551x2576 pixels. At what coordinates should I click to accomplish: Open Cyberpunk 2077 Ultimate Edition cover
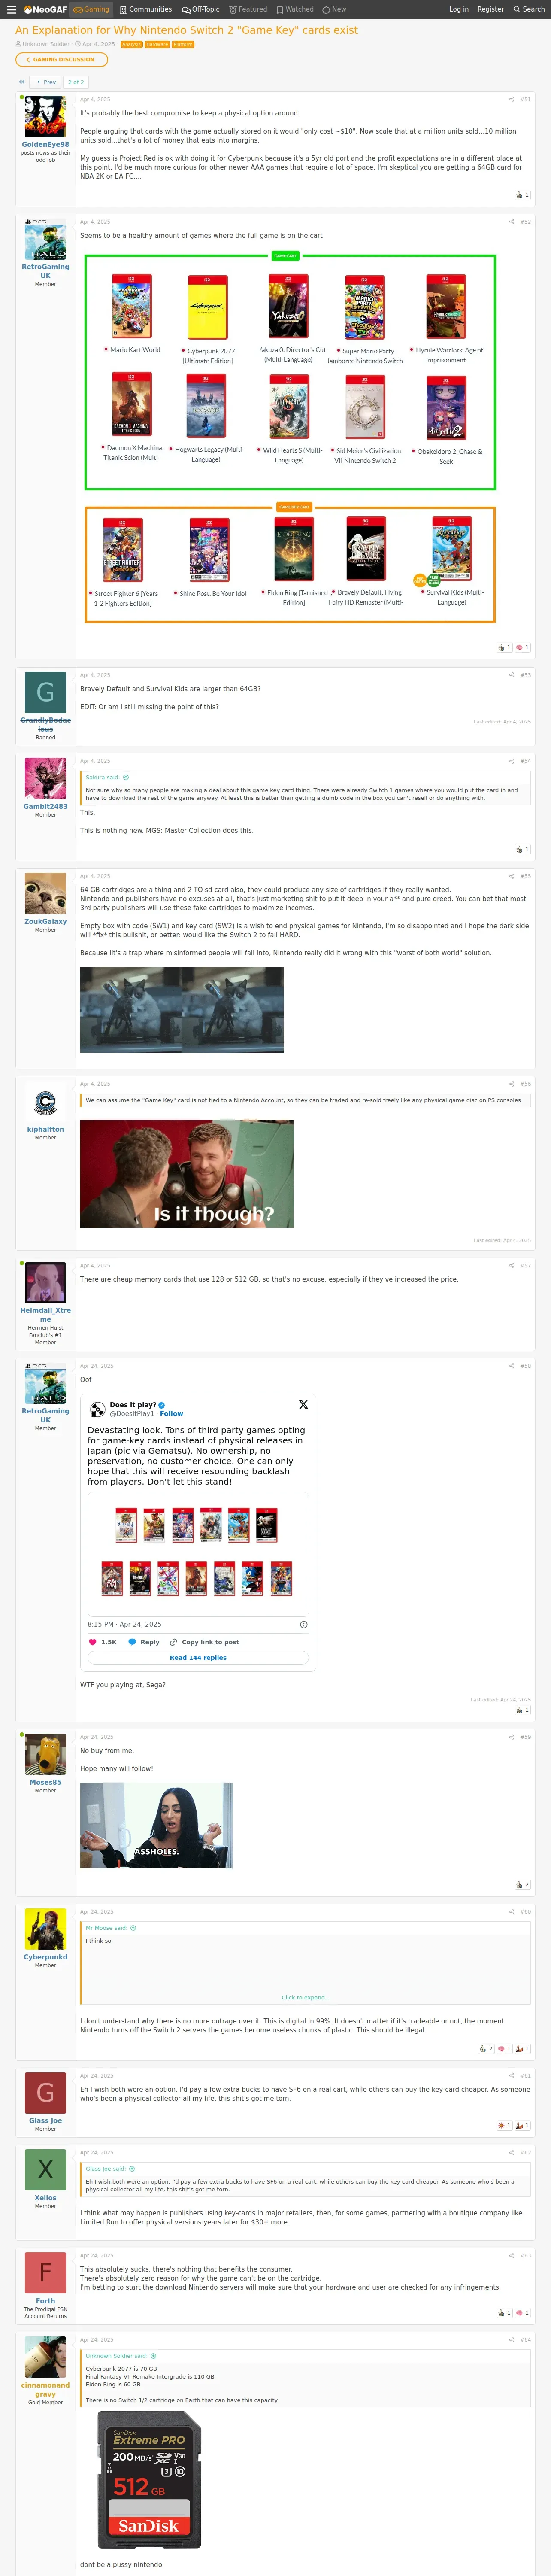(208, 307)
